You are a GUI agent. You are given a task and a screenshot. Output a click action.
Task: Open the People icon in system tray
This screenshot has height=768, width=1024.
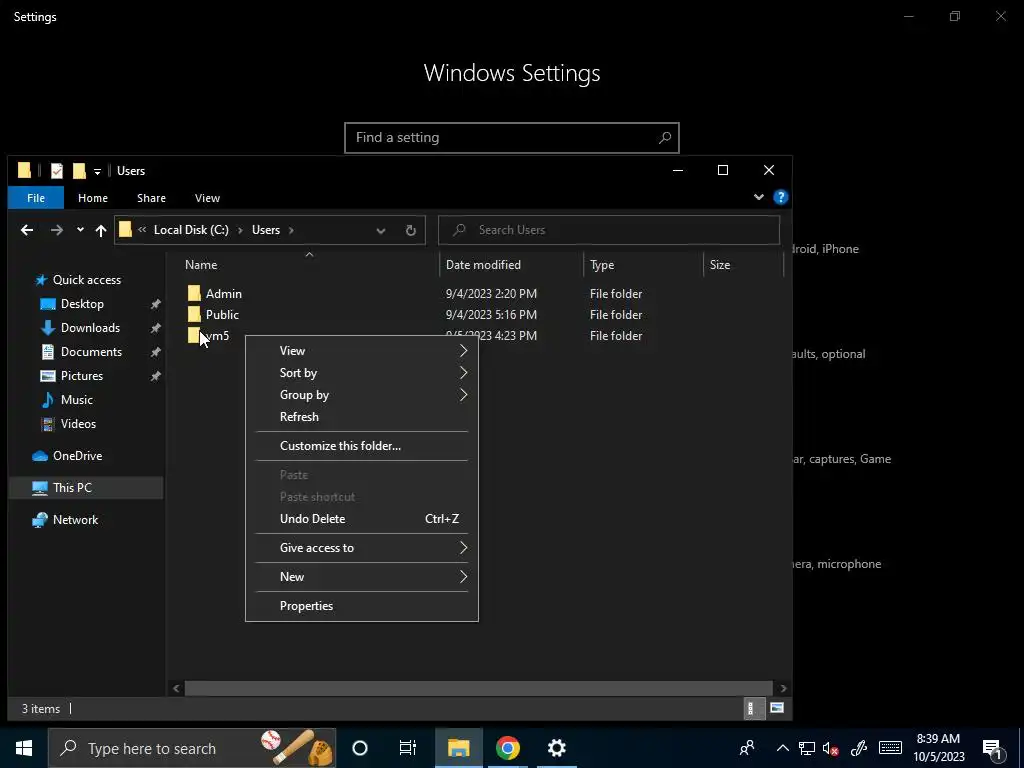747,748
